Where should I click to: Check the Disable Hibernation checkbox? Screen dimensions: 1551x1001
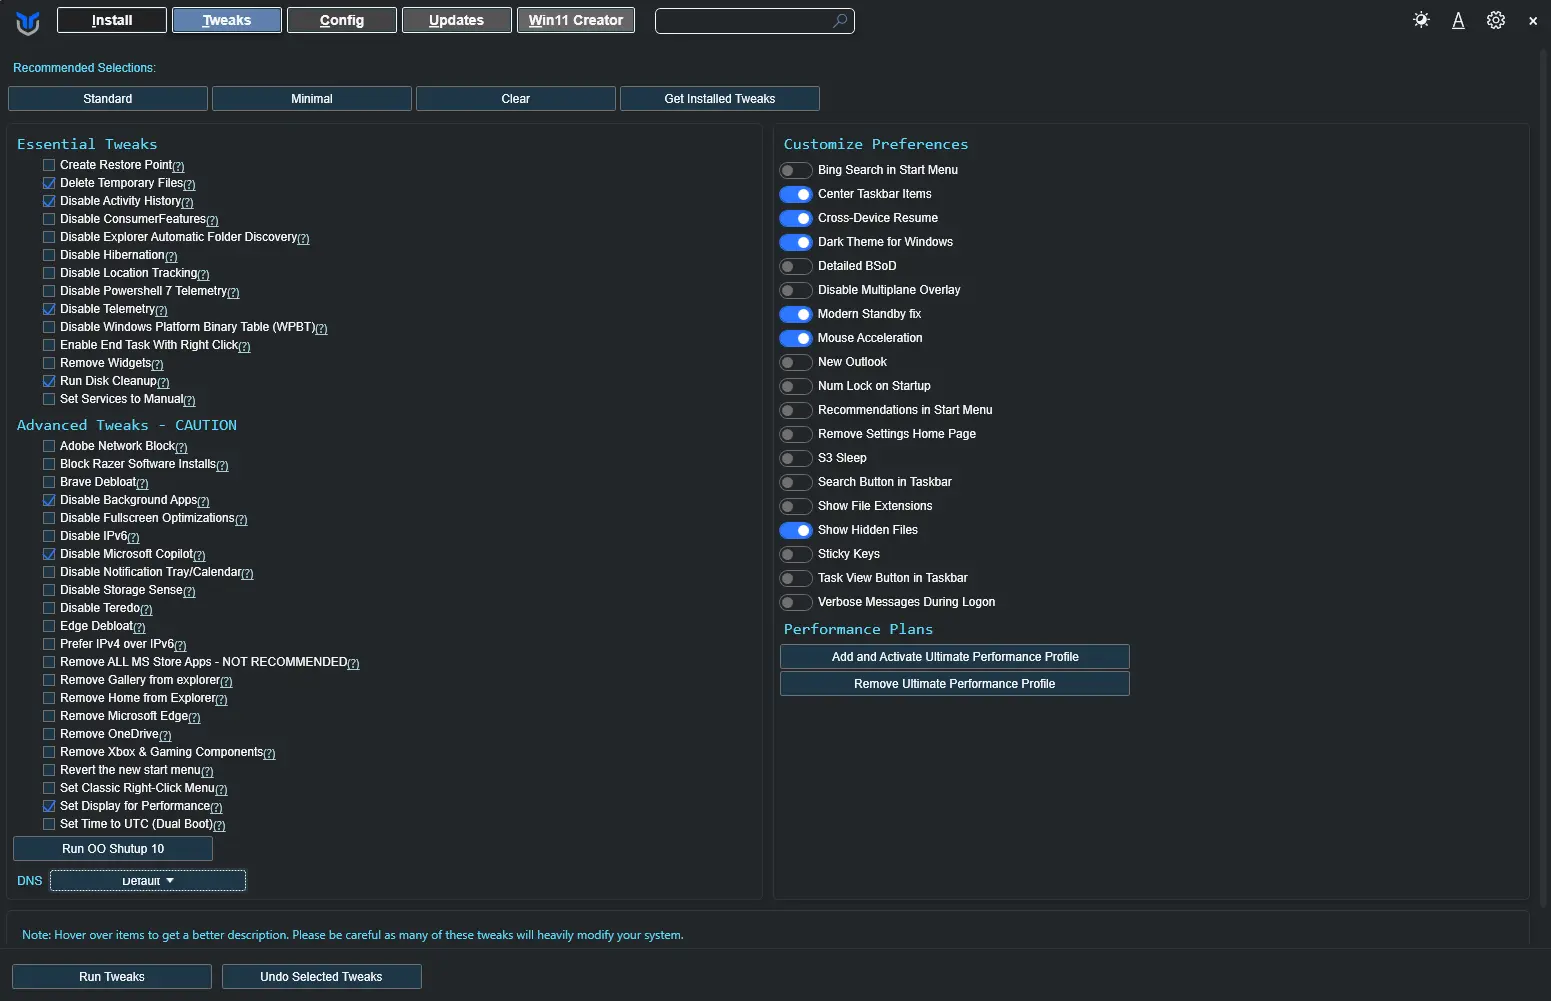pyautogui.click(x=49, y=255)
